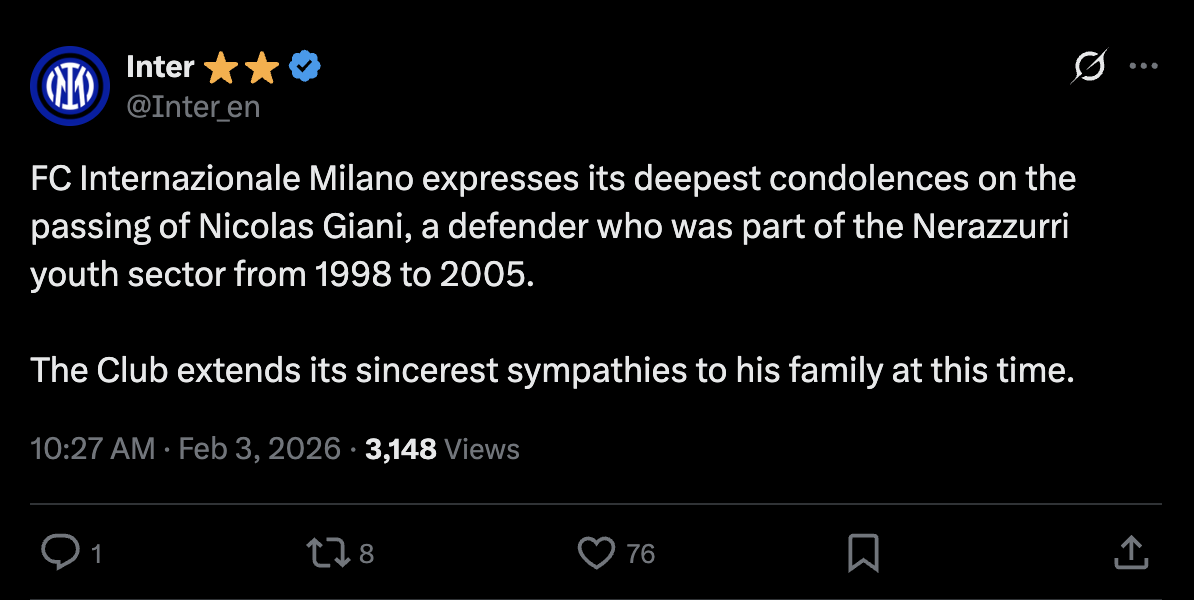Click the Feb 3, 2026 date
Image resolution: width=1194 pixels, height=600 pixels.
tap(260, 449)
